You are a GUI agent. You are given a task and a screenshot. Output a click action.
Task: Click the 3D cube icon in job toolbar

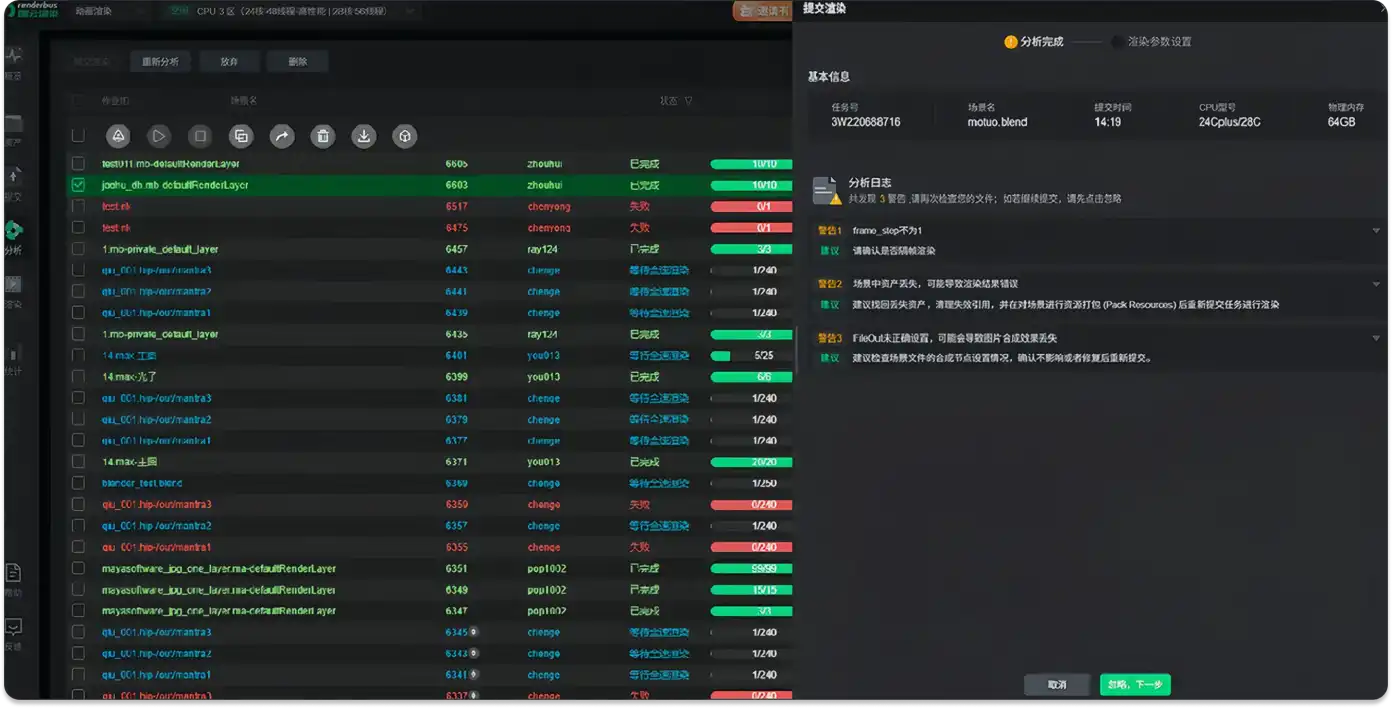(405, 137)
